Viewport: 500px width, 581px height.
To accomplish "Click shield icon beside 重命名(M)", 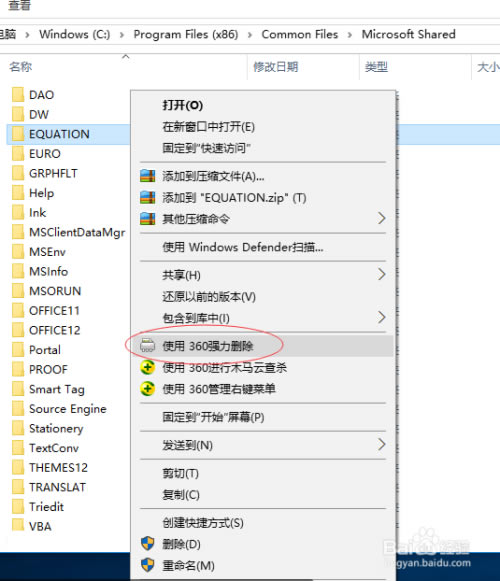I will point(148,565).
